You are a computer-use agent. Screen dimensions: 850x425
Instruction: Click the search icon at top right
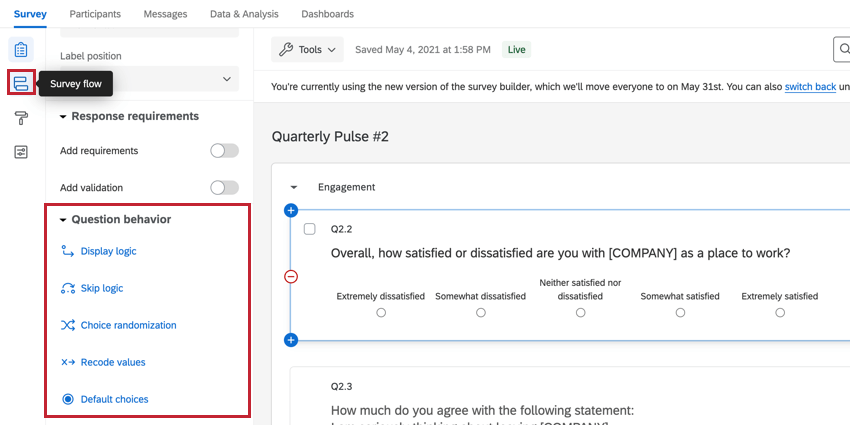(x=843, y=50)
